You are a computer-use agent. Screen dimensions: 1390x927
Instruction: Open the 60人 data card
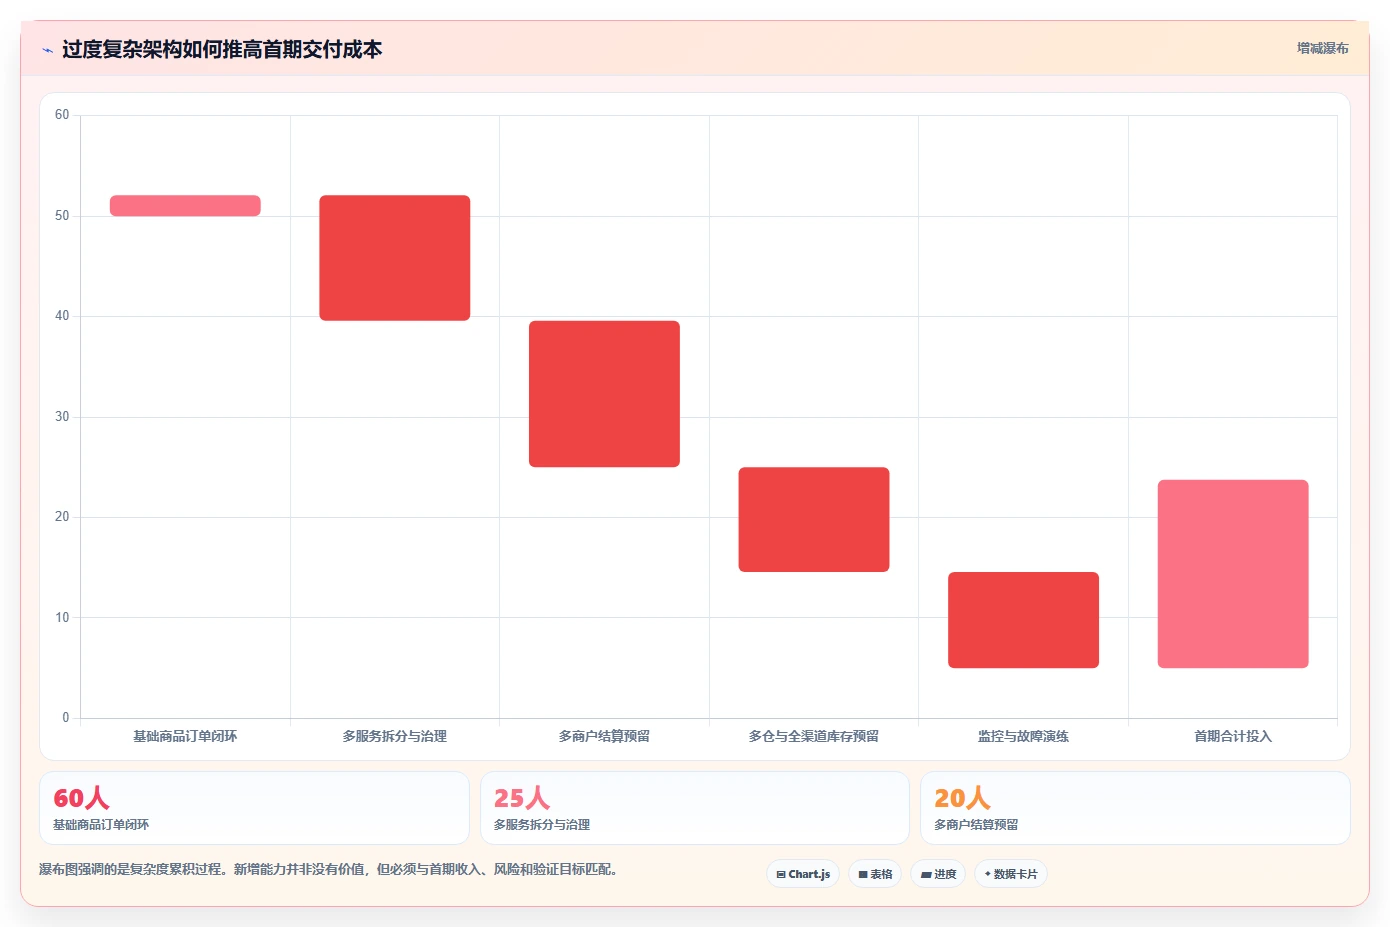254,808
